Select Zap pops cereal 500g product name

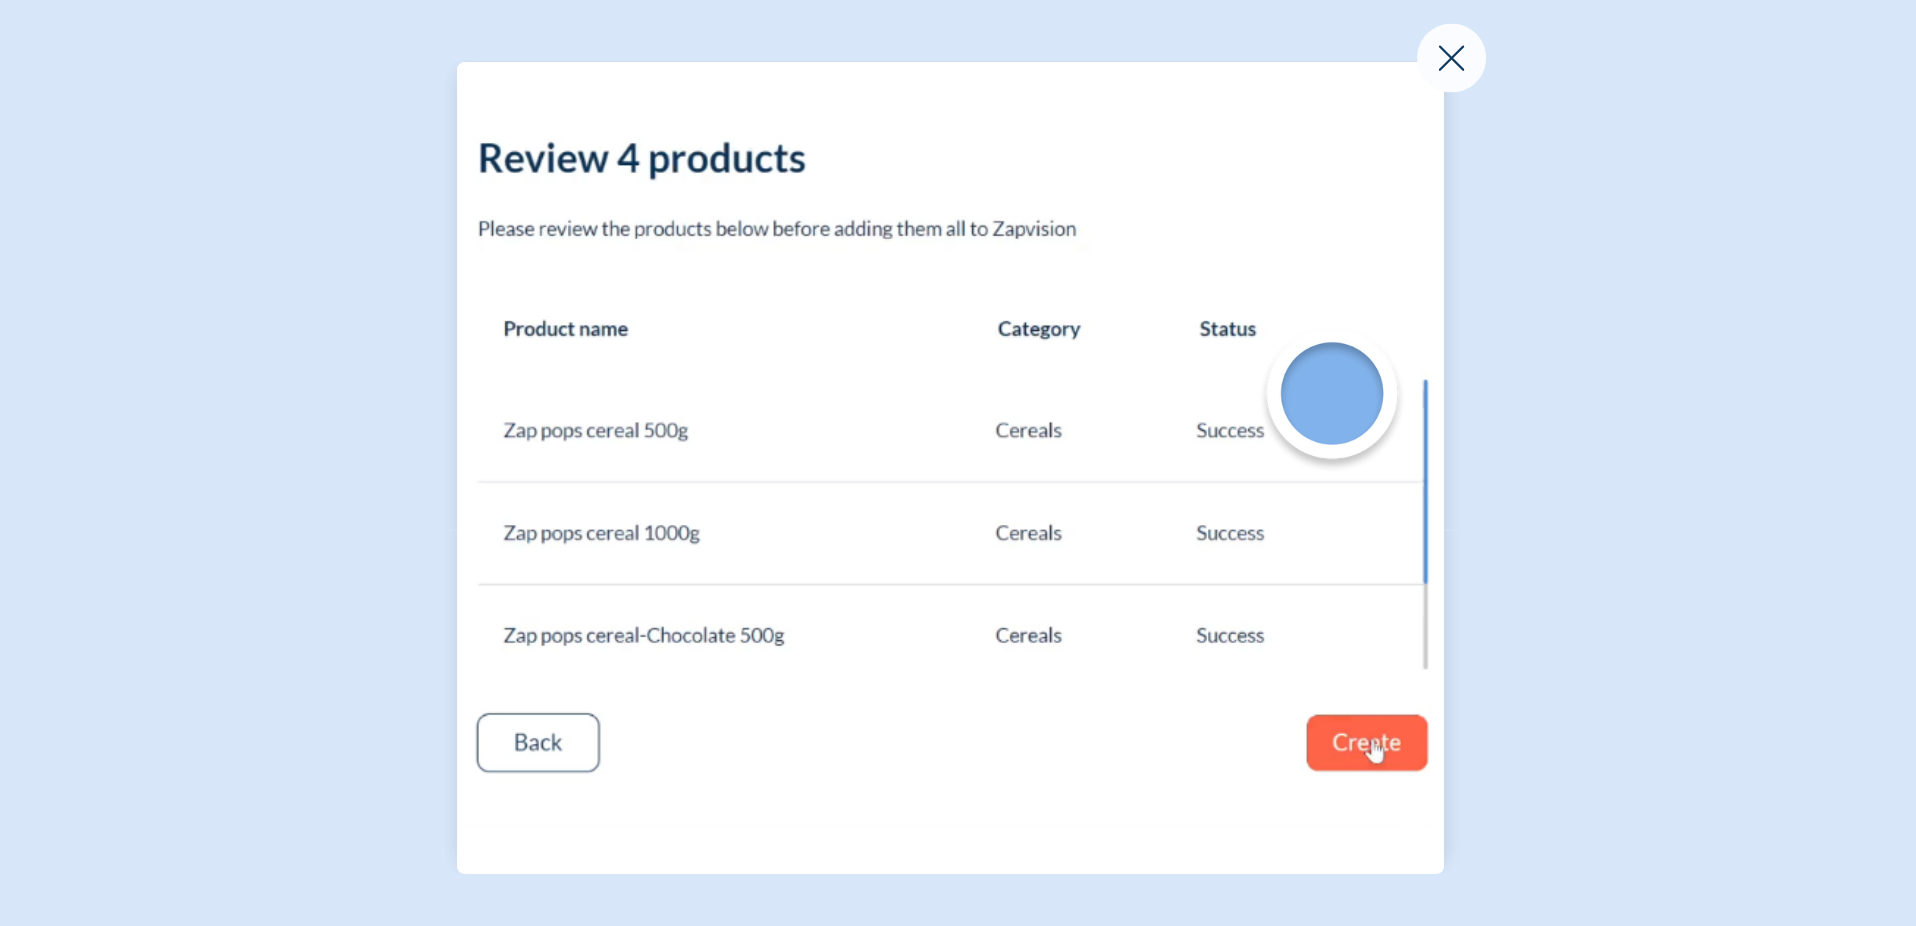pyautogui.click(x=596, y=431)
